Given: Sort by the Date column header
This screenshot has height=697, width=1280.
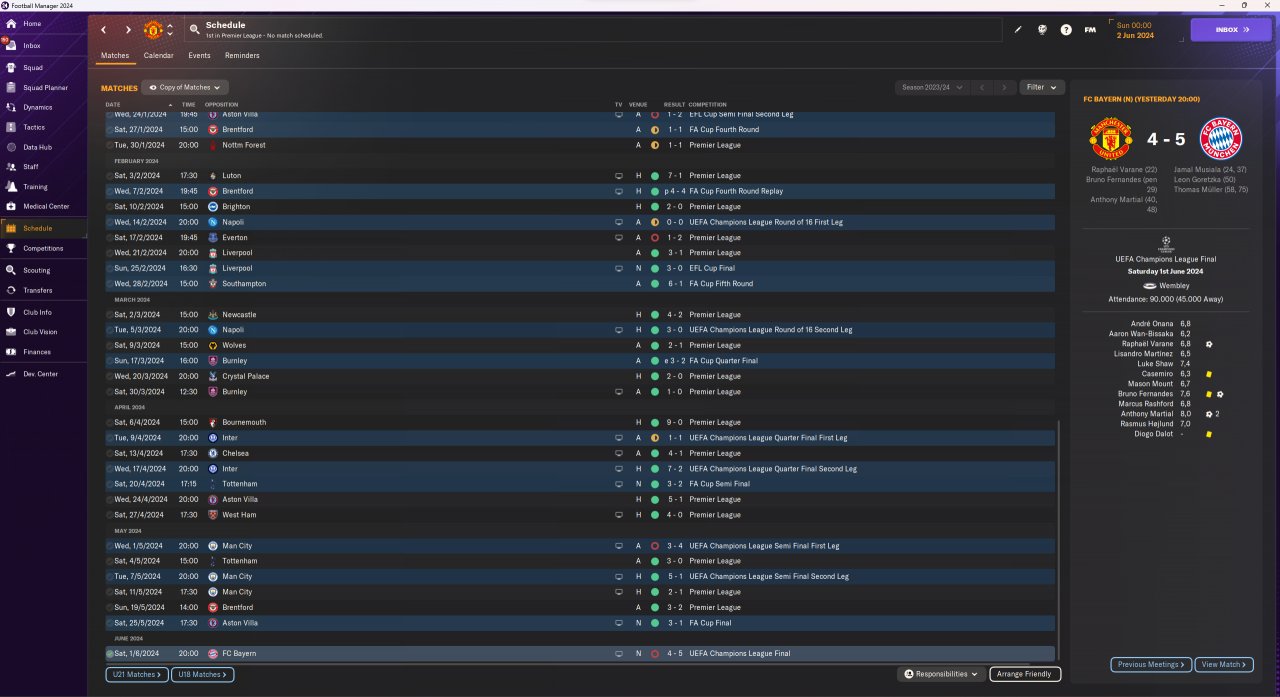Looking at the screenshot, I should coord(113,104).
